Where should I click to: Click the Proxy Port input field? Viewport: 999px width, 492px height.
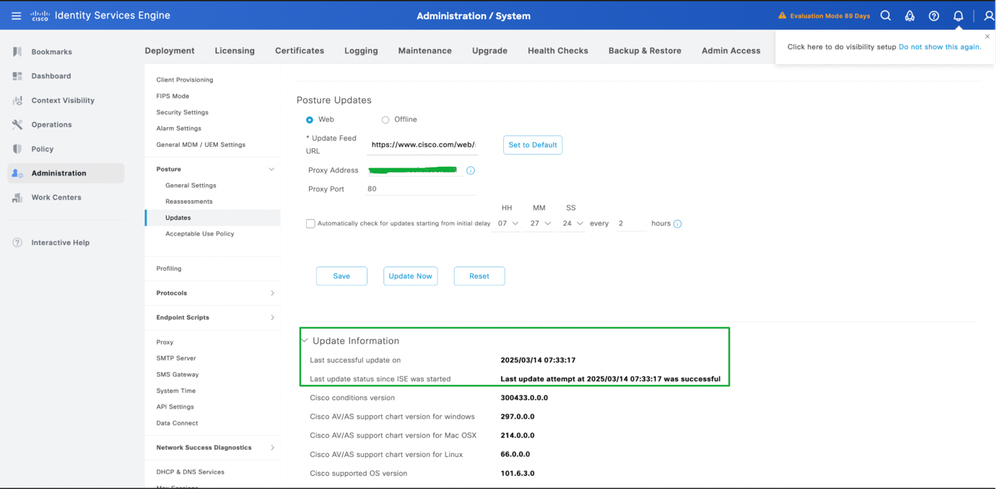point(422,189)
